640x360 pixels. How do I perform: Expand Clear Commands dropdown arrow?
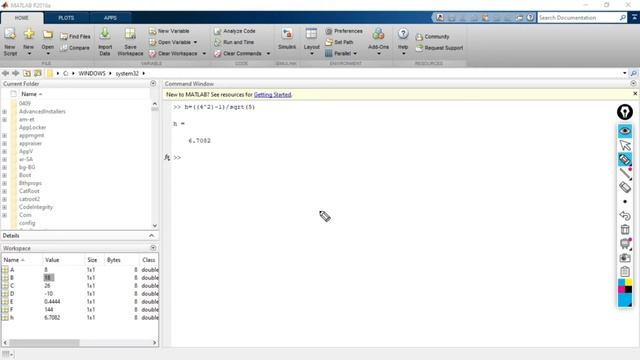pyautogui.click(x=268, y=53)
